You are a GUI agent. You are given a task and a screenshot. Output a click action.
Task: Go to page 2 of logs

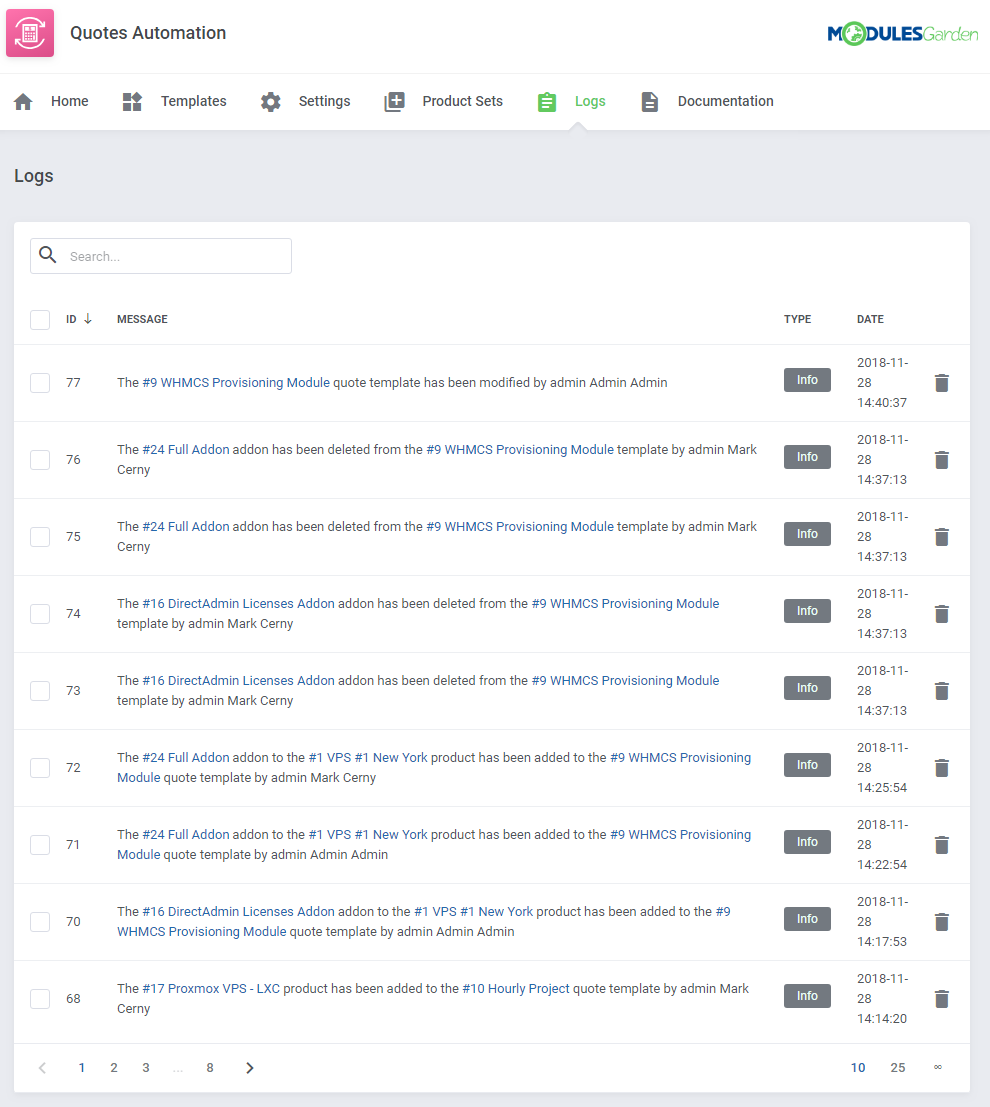(x=114, y=1067)
